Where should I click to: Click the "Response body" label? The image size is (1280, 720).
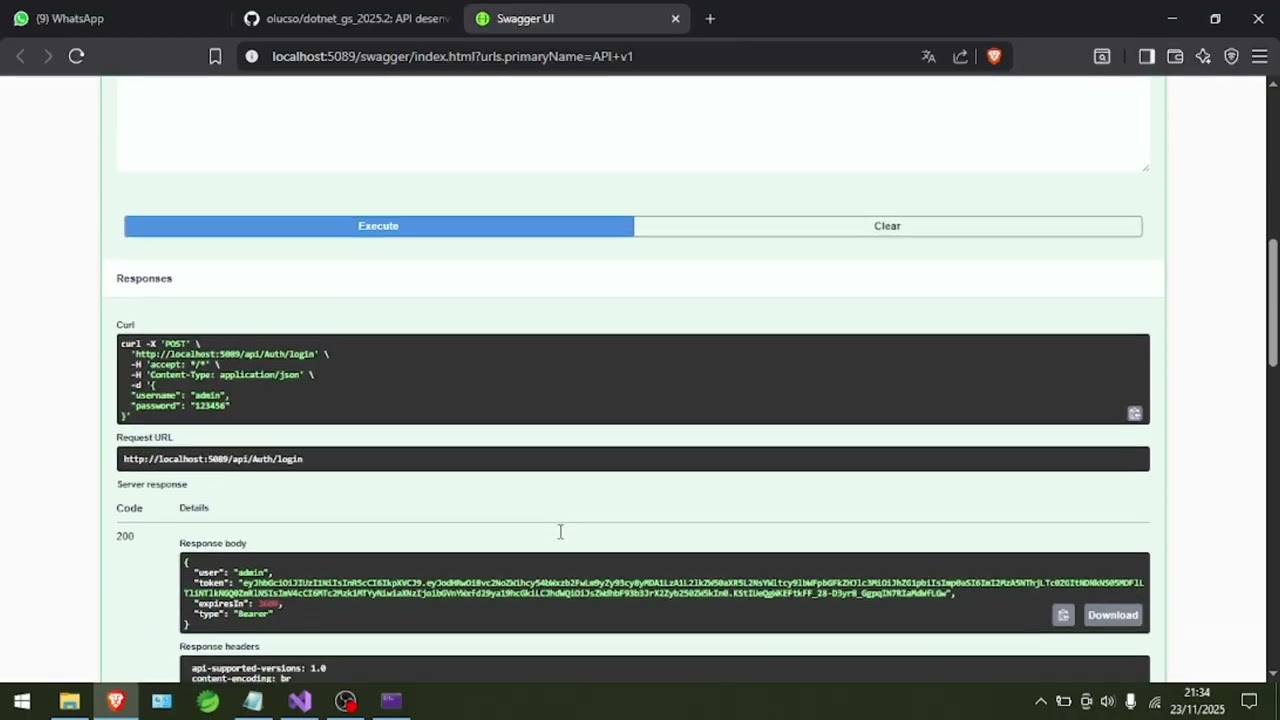(213, 543)
